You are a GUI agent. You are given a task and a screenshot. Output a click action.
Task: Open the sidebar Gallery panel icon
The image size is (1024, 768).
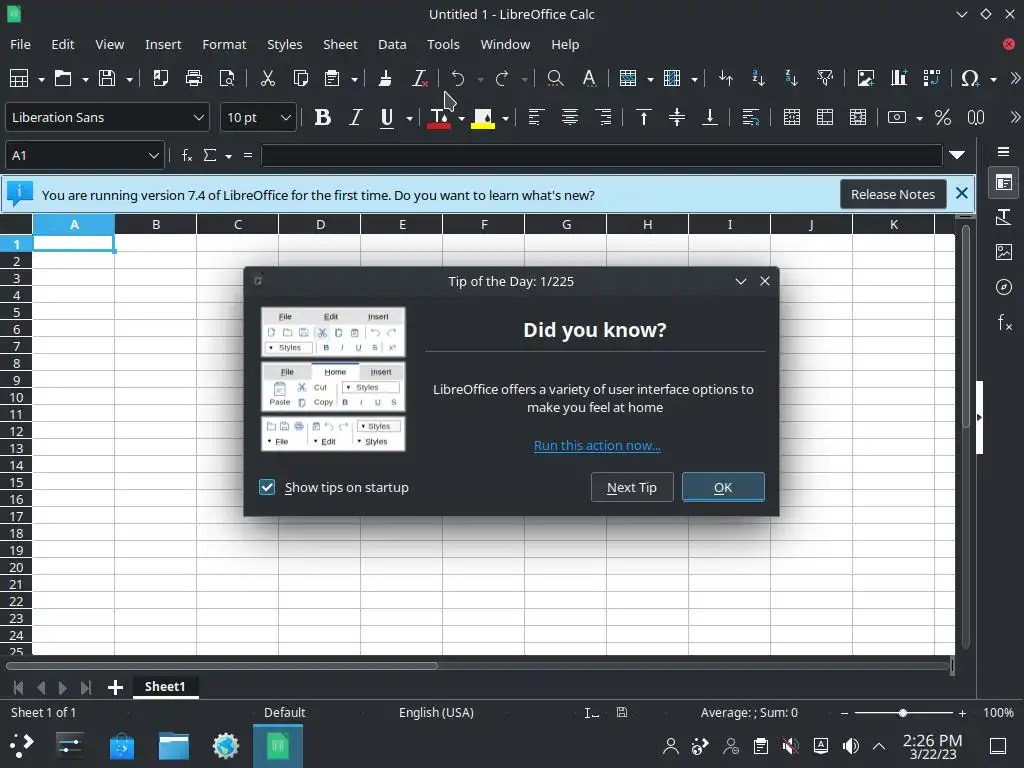pos(1004,252)
